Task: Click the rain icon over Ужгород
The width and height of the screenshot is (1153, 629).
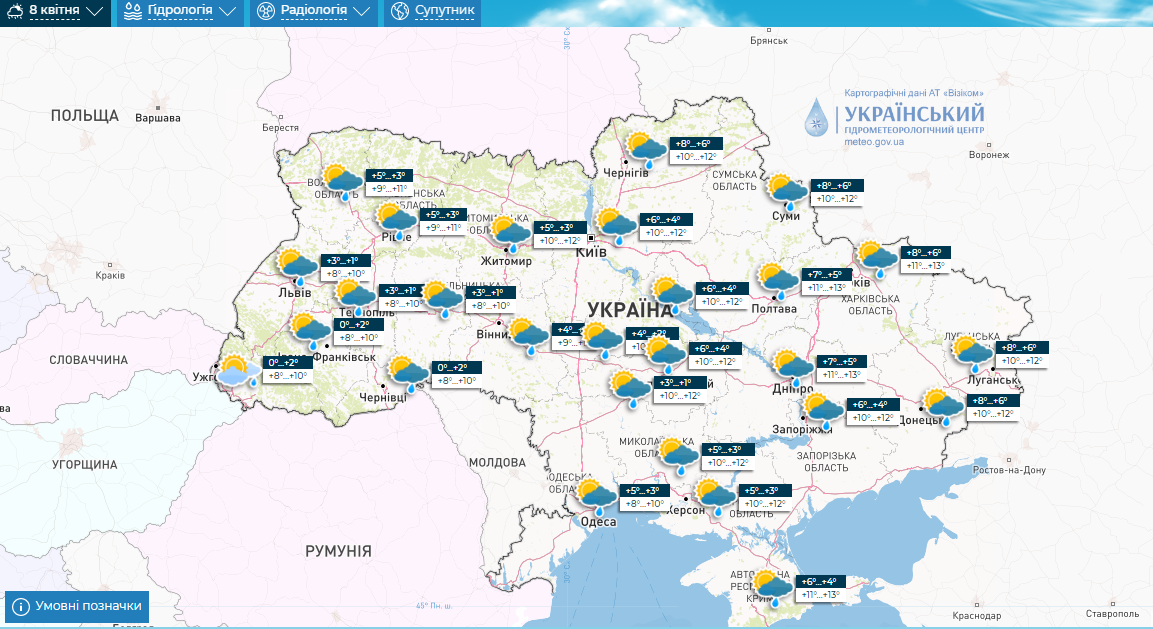Action: click(234, 370)
